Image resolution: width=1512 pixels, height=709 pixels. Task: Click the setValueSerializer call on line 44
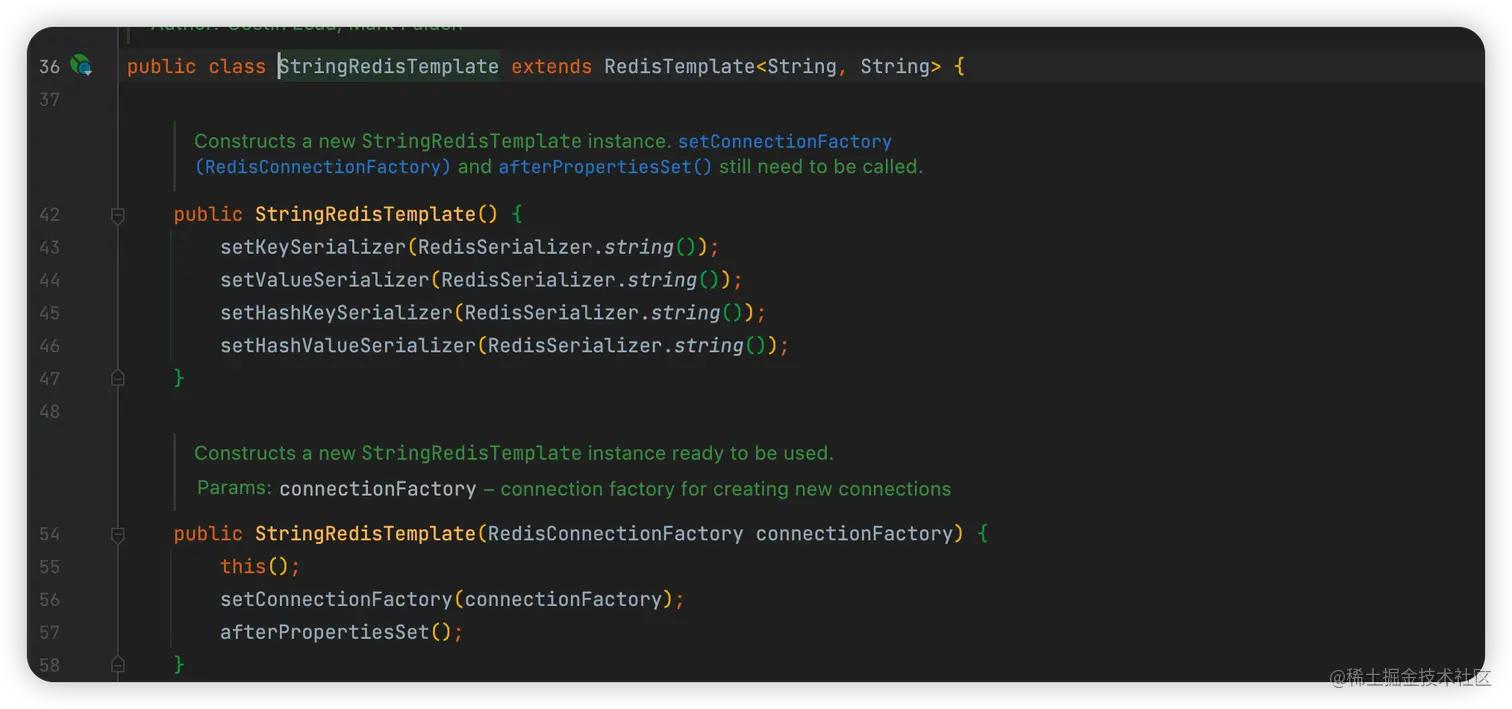pos(325,280)
